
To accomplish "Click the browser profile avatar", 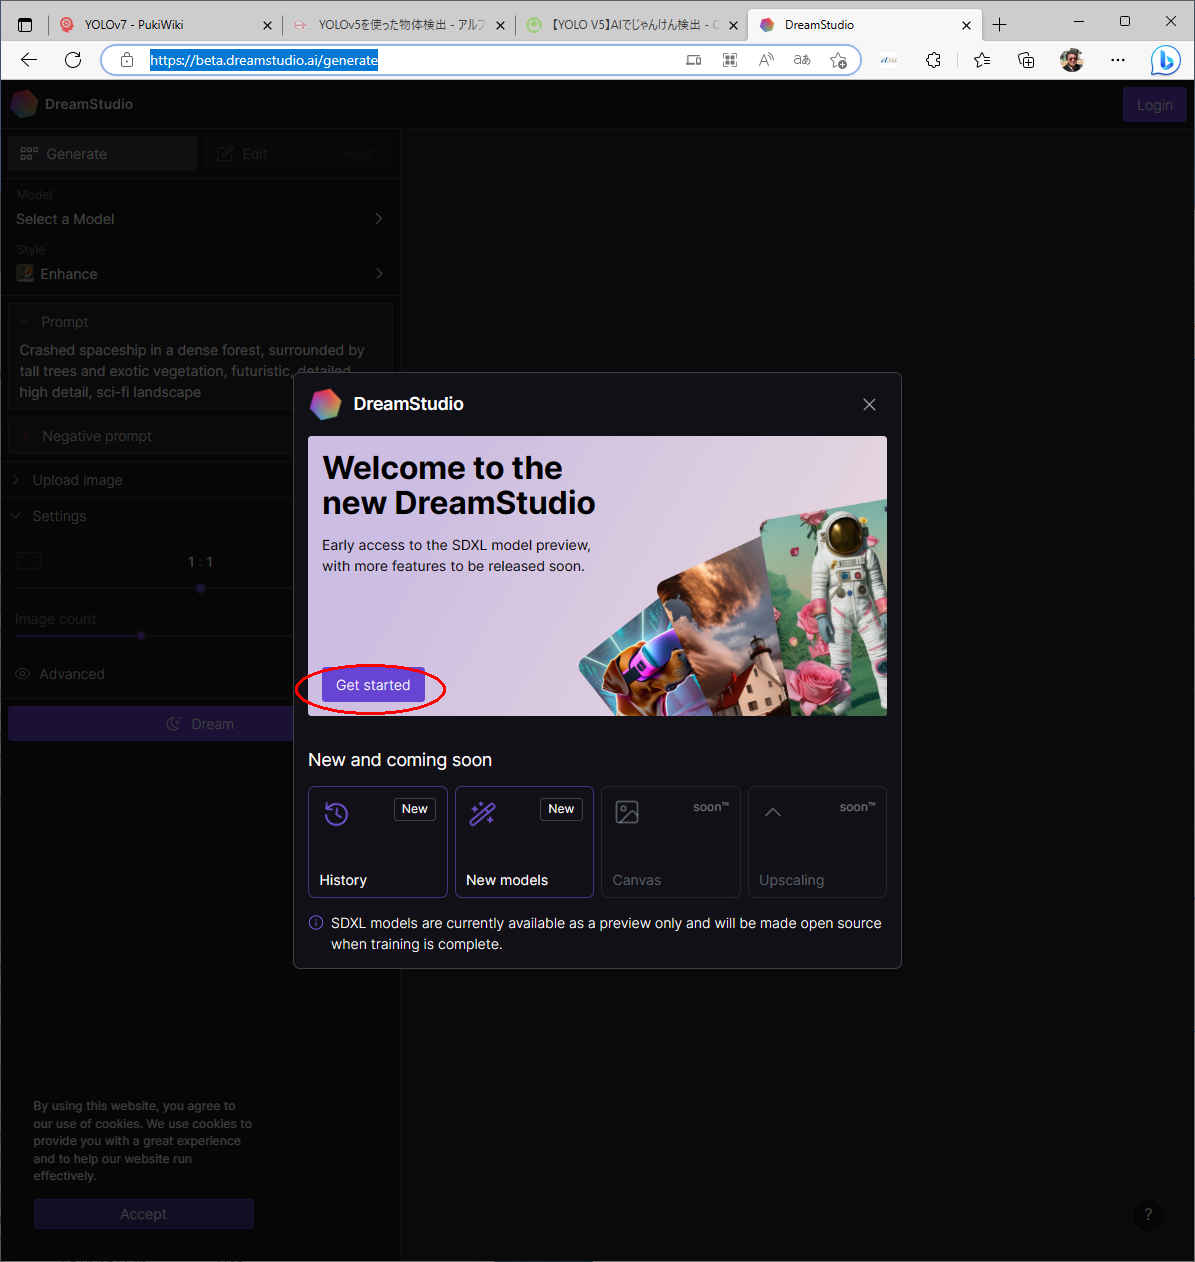I will coord(1071,60).
